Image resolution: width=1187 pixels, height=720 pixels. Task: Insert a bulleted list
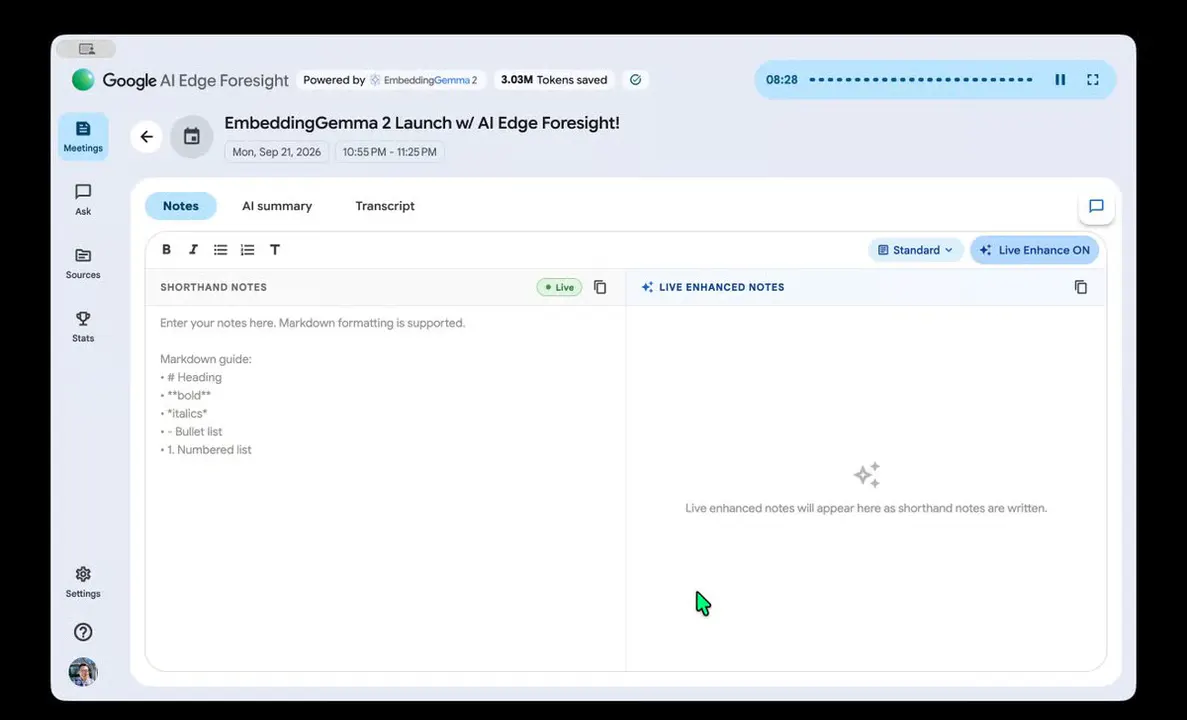pyautogui.click(x=220, y=250)
